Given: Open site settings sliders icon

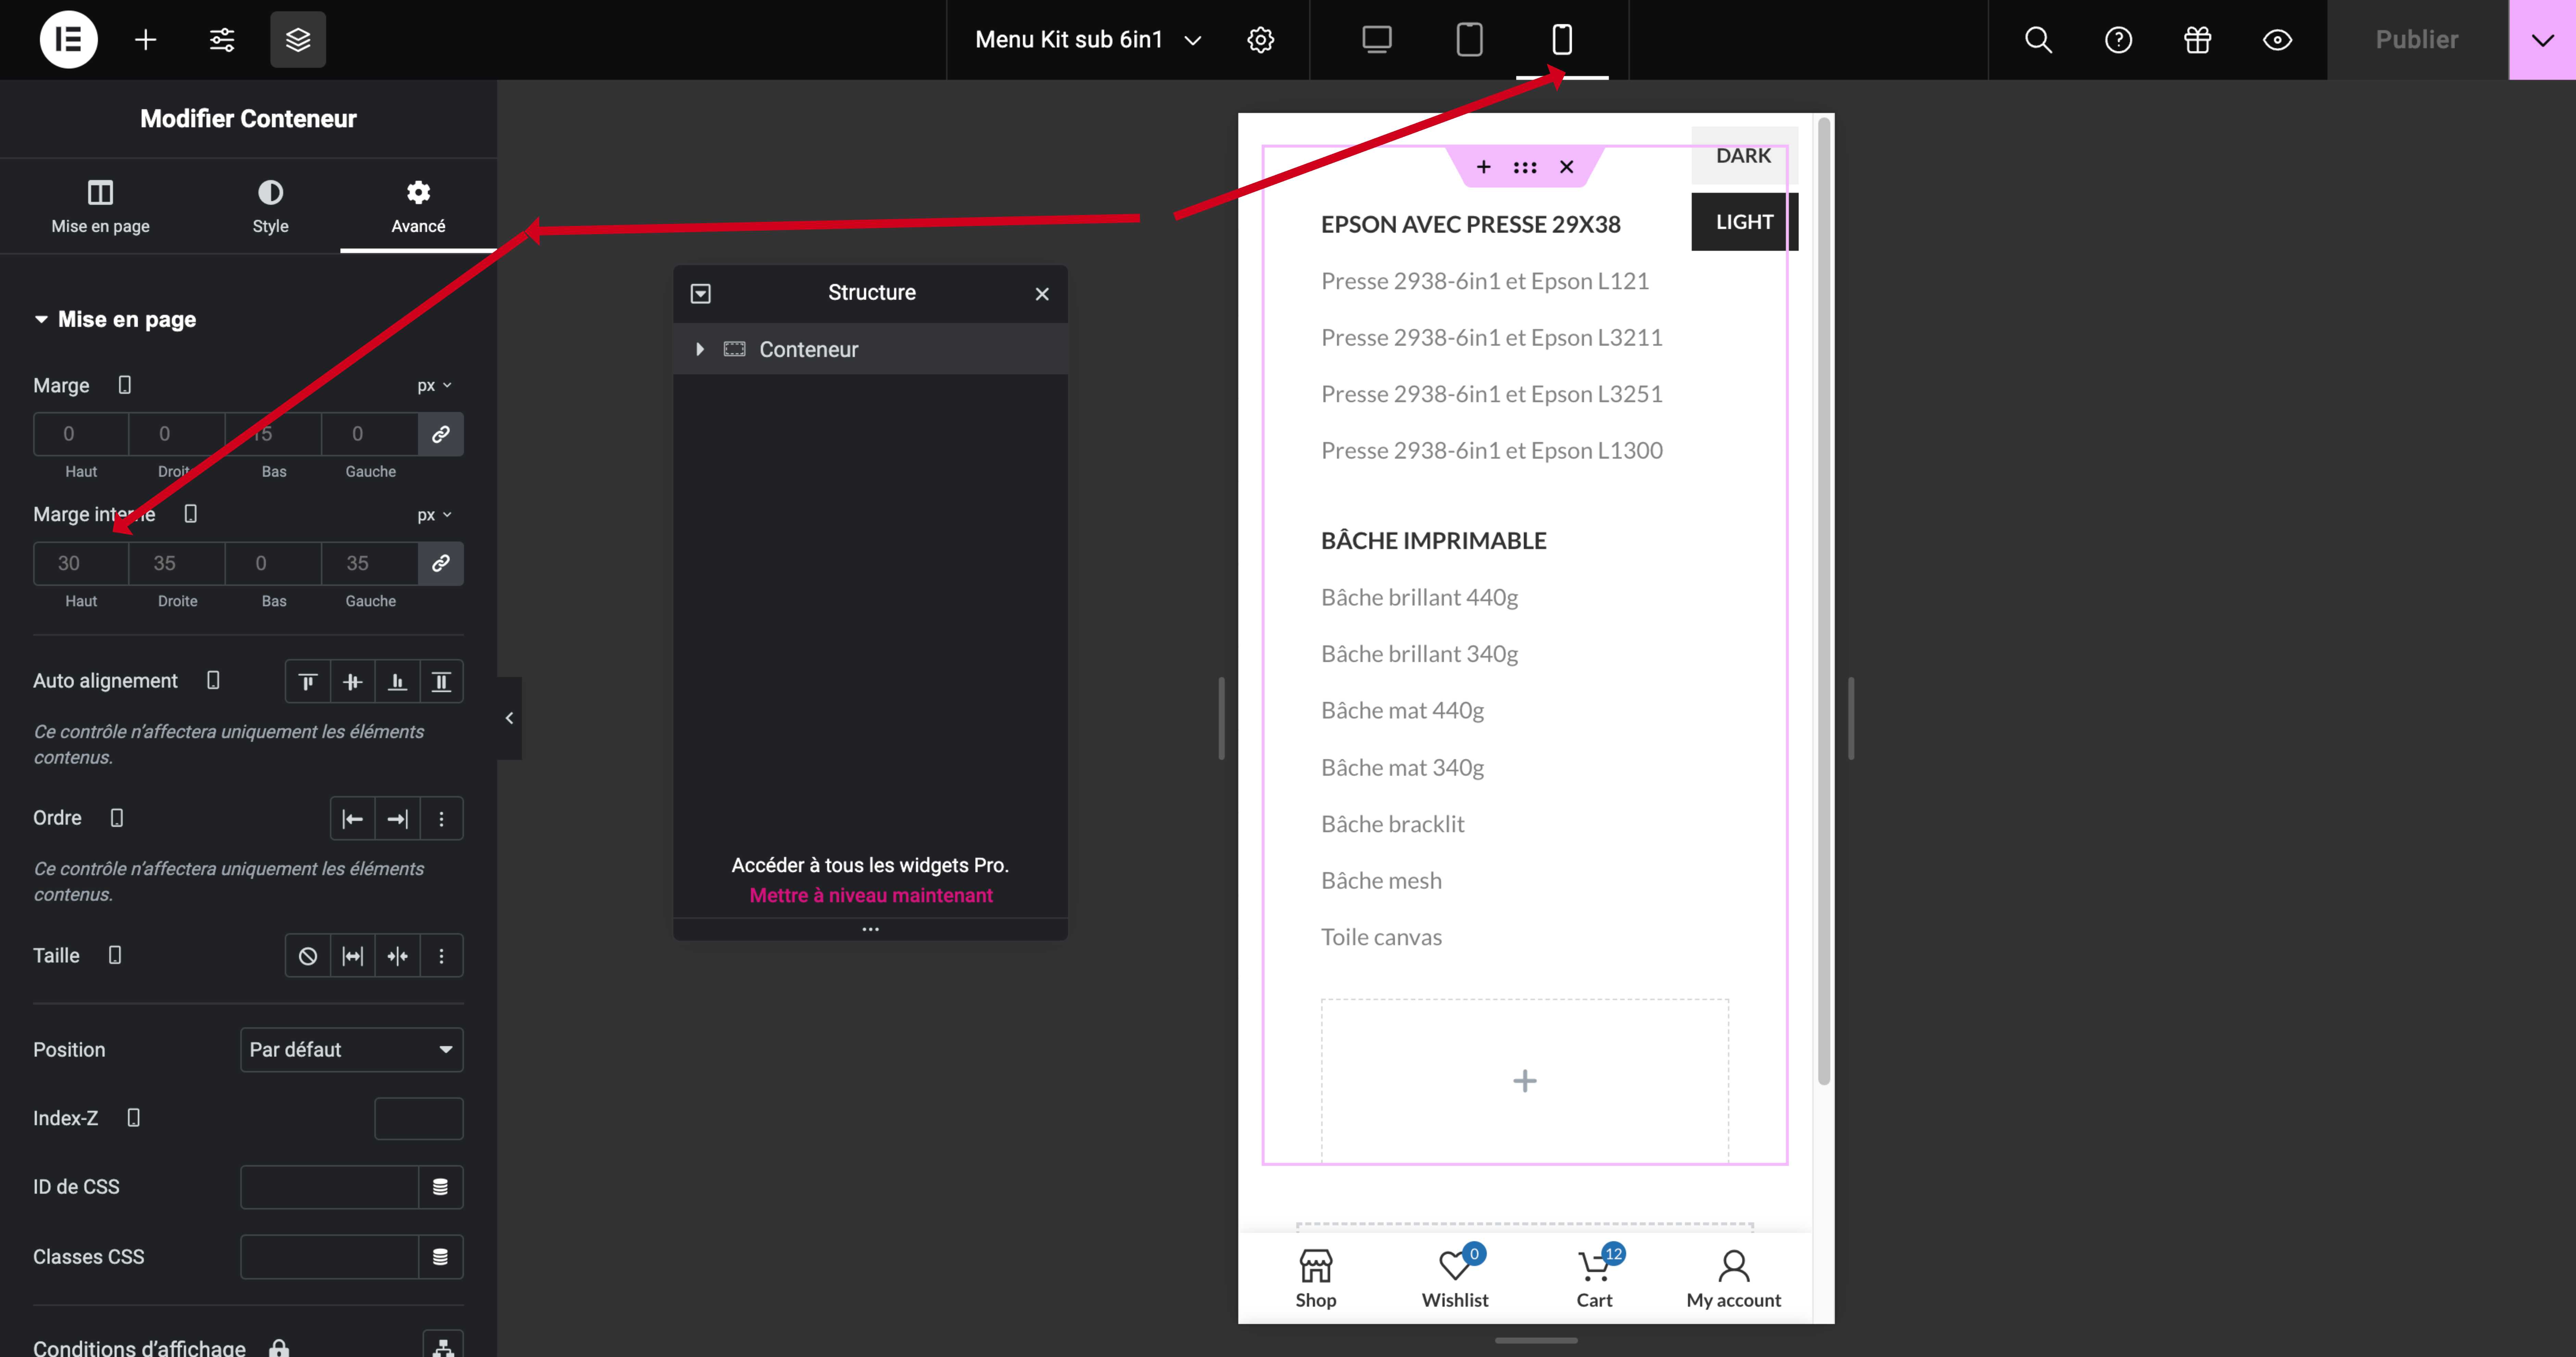Looking at the screenshot, I should [222, 40].
